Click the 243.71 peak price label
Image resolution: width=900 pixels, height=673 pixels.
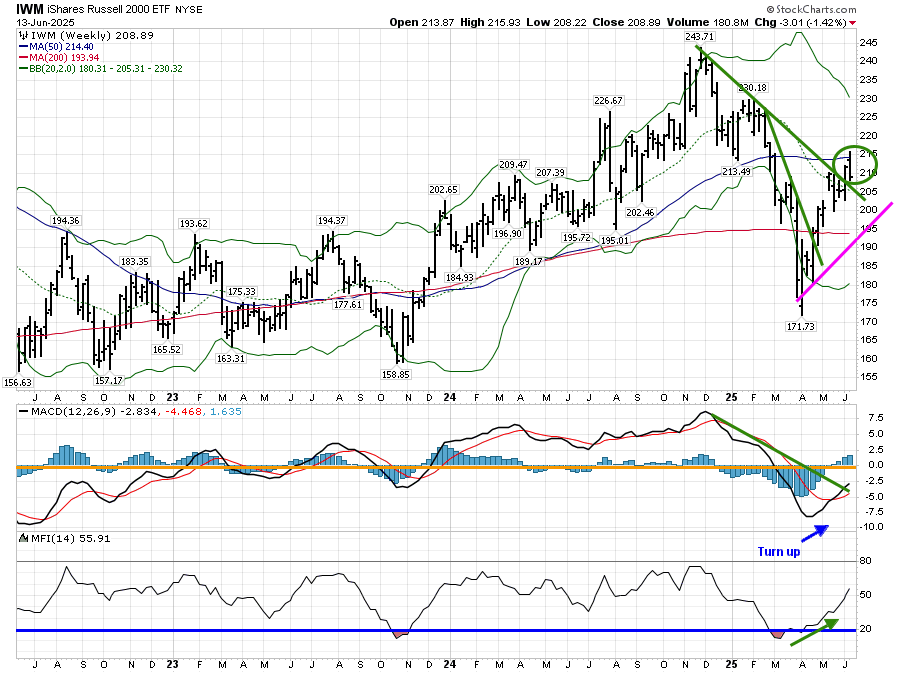coord(699,37)
